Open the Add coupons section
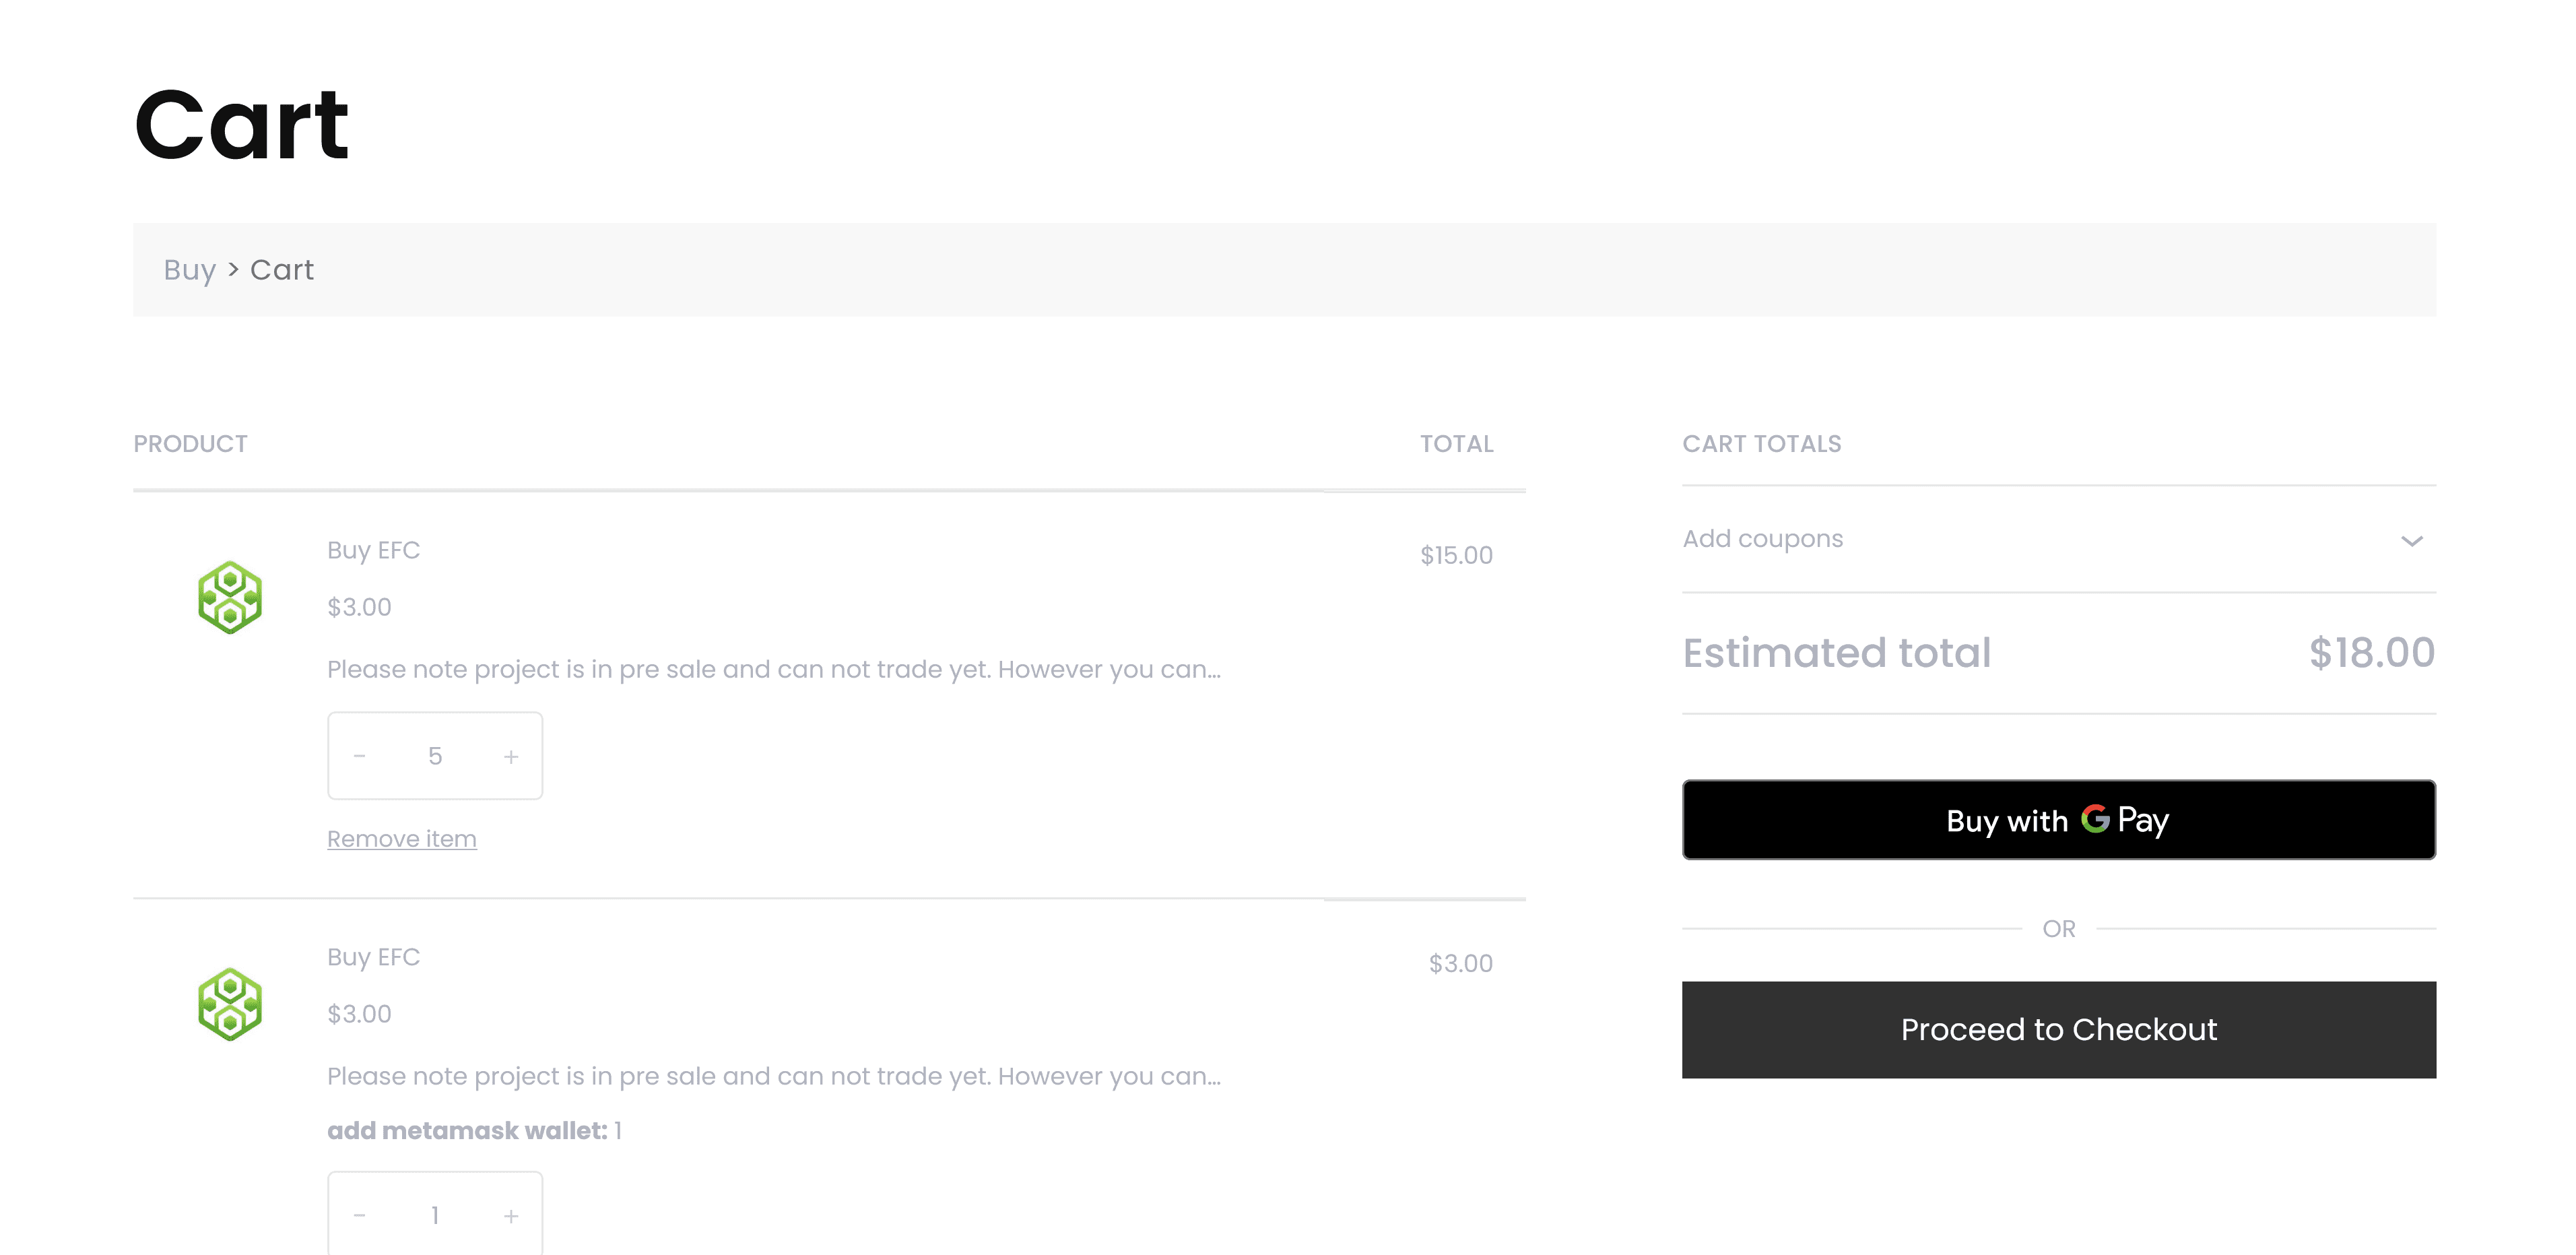The width and height of the screenshot is (2576, 1255). pos(1763,539)
